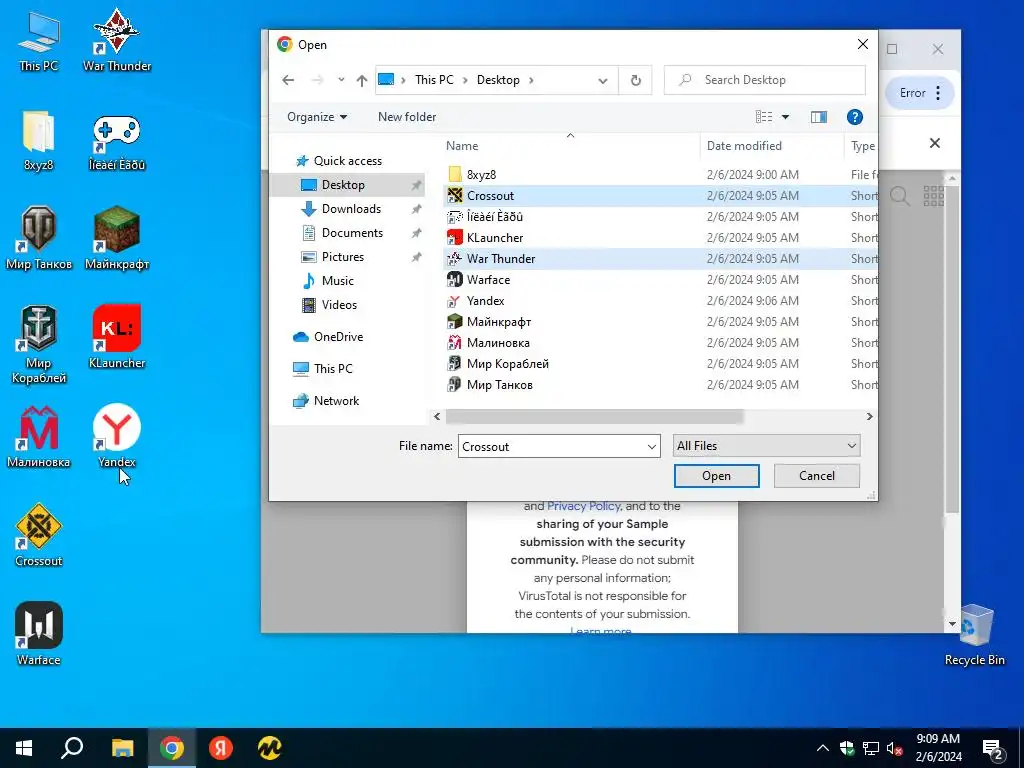Screen dimensions: 1024x768
Task: Open the dialog help button
Action: 854,117
